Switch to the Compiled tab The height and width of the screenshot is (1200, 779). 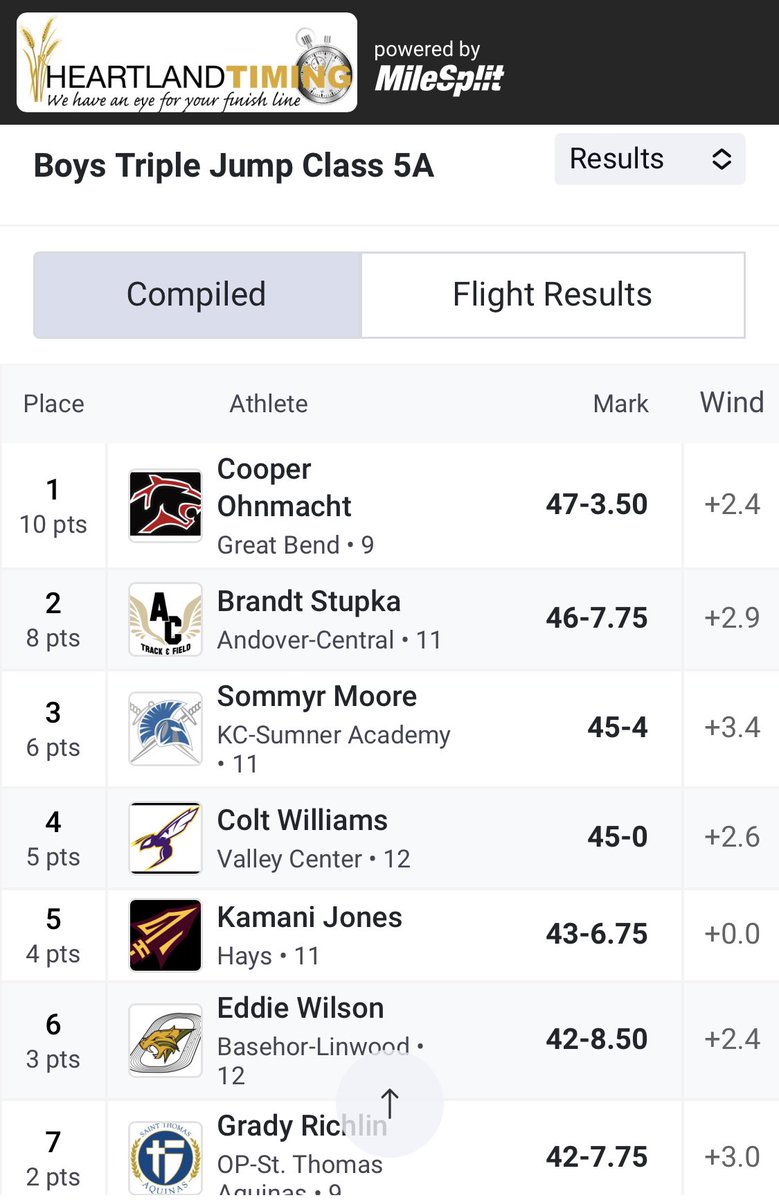197,295
